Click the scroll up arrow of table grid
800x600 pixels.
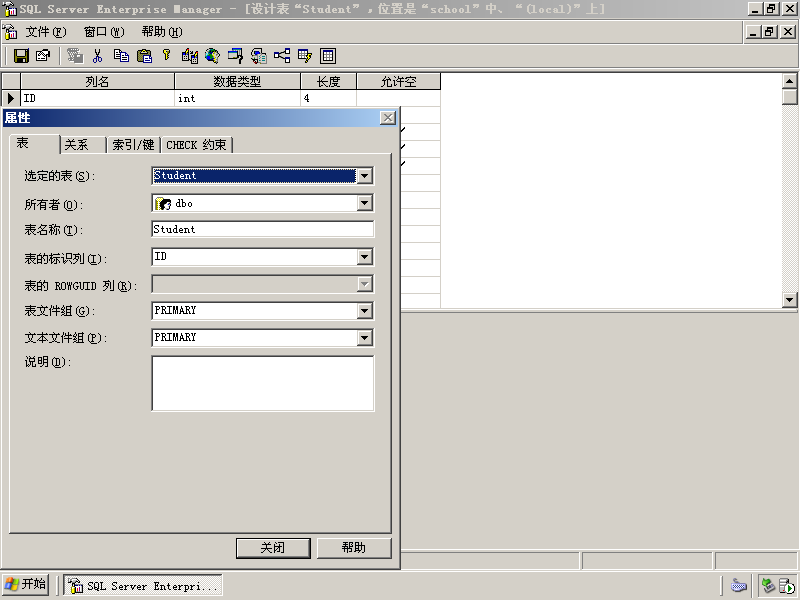[x=789, y=81]
